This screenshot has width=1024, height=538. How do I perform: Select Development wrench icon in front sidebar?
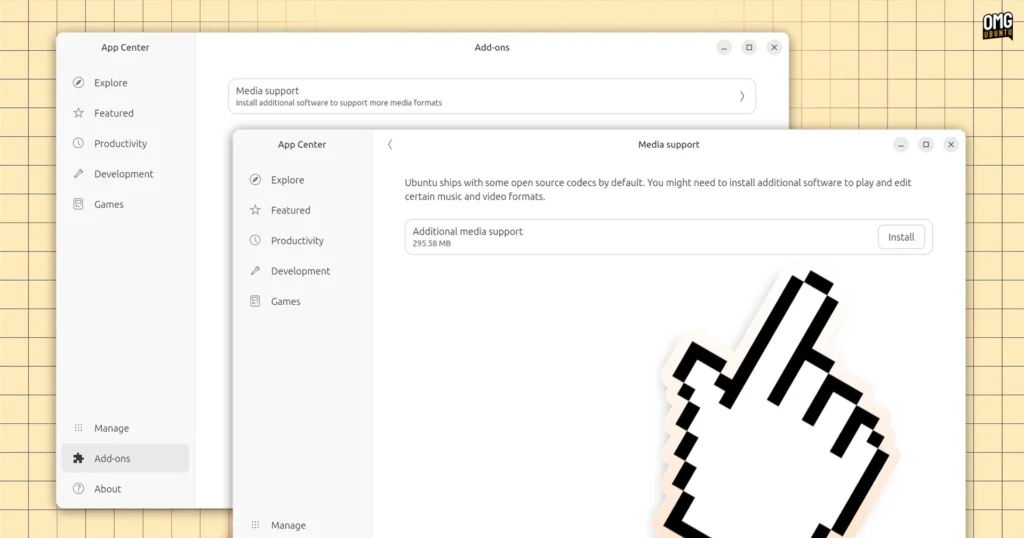tap(255, 271)
